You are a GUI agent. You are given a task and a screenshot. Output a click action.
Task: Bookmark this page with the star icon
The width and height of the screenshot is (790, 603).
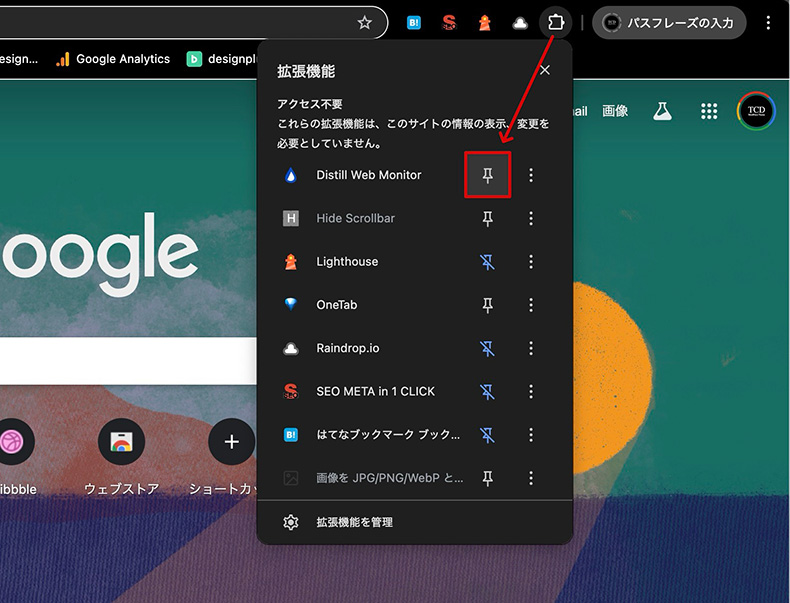365,22
